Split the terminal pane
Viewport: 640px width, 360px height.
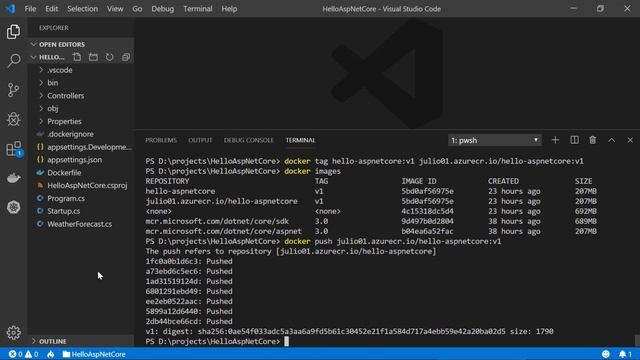574,140
